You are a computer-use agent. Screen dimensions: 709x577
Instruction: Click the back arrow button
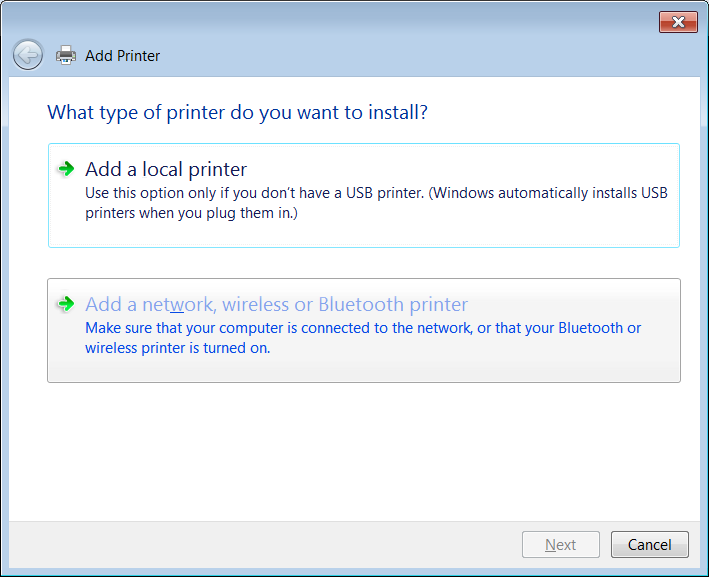[x=28, y=55]
